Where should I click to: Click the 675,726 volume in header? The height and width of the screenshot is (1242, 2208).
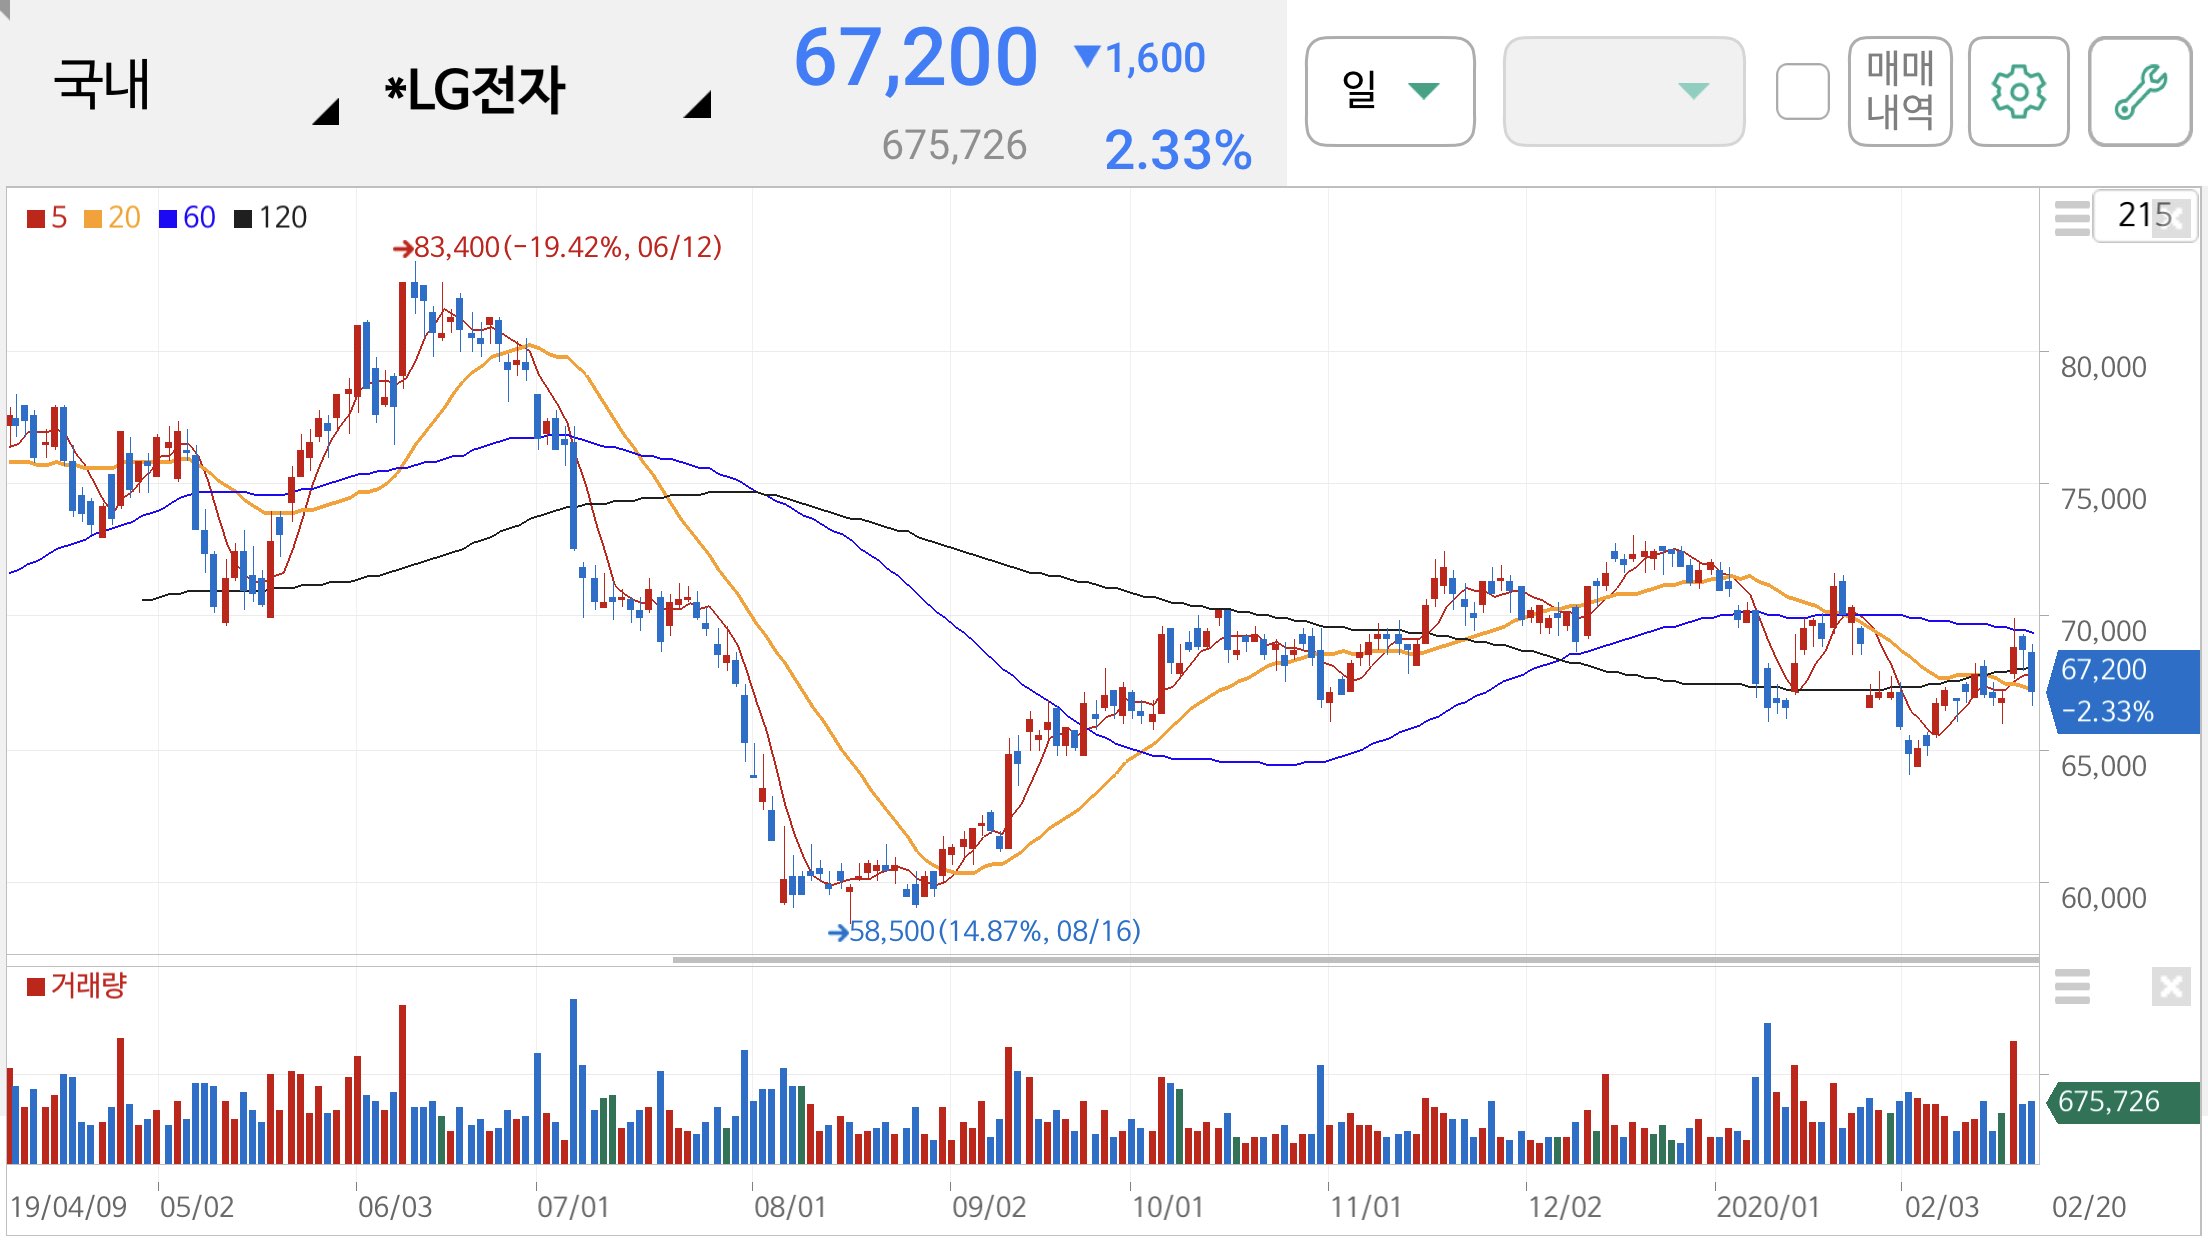click(x=954, y=146)
